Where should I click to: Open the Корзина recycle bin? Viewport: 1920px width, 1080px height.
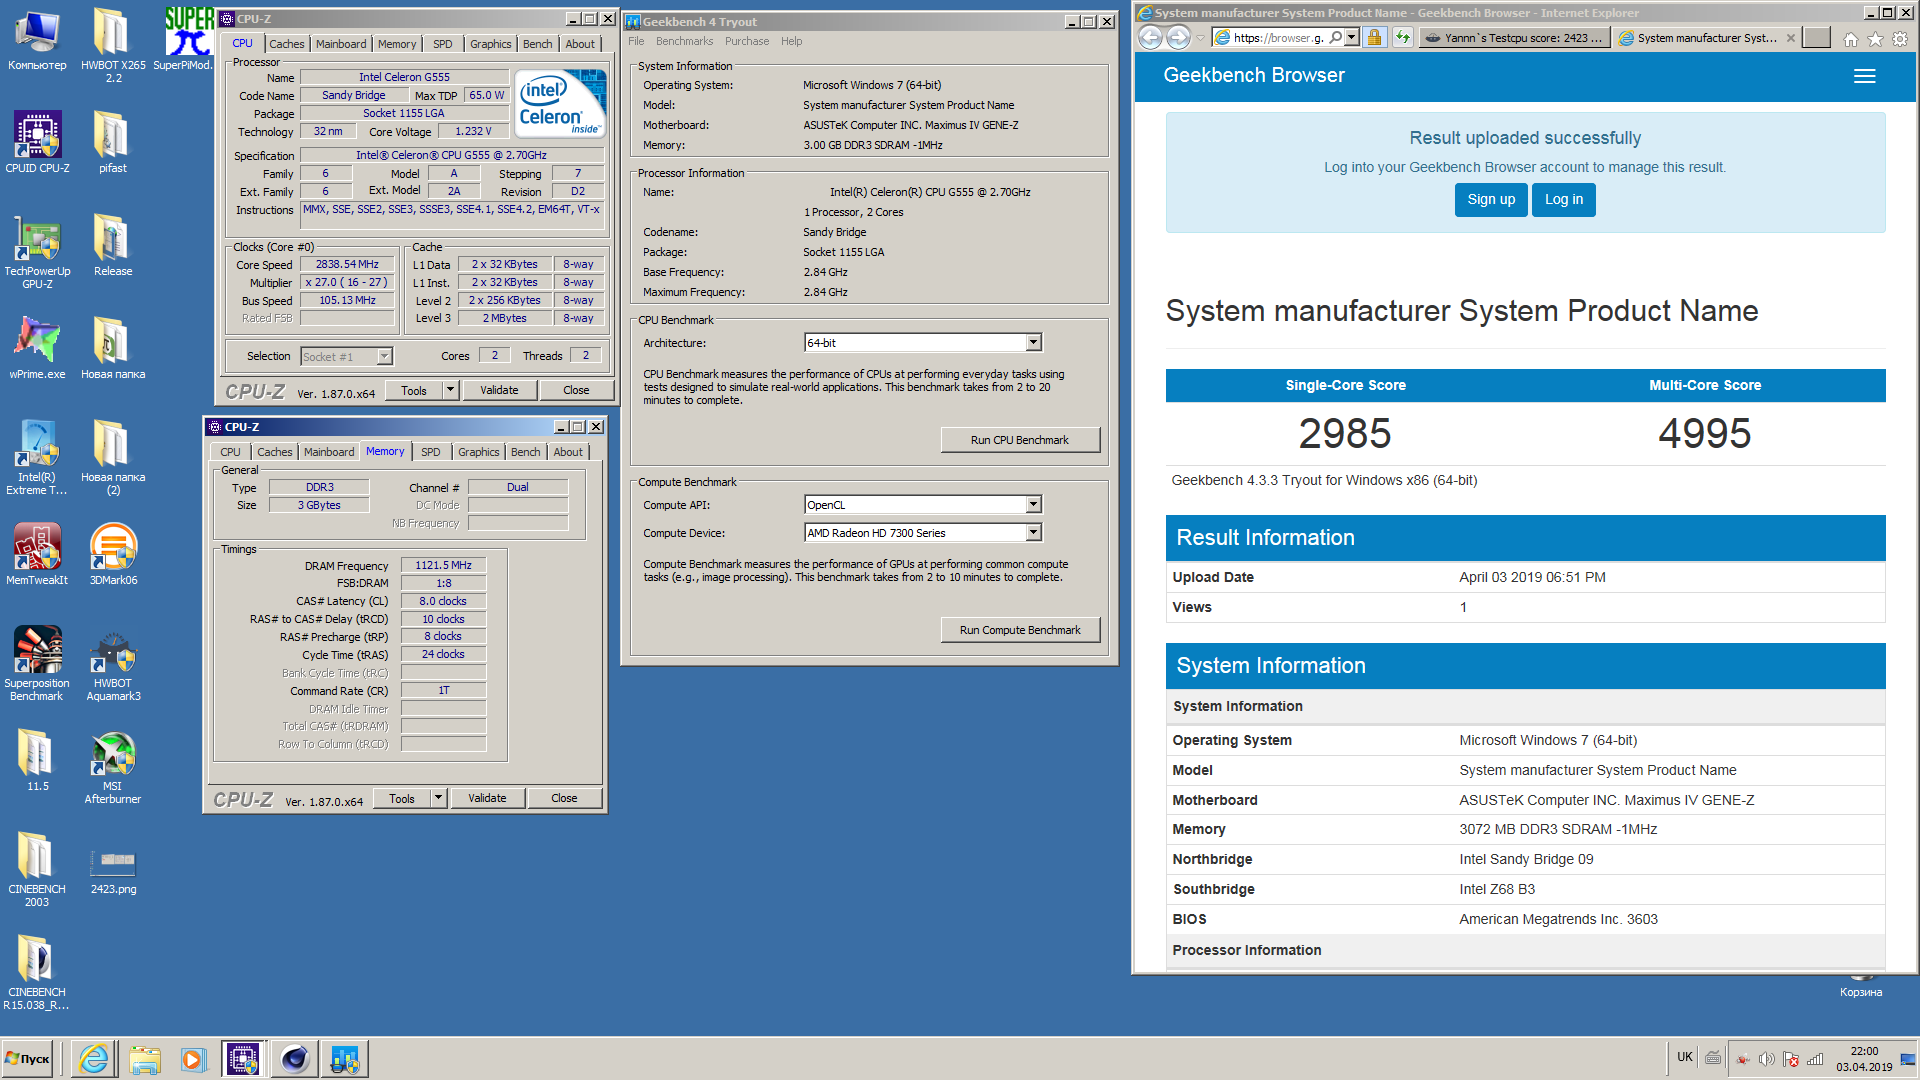1861,986
